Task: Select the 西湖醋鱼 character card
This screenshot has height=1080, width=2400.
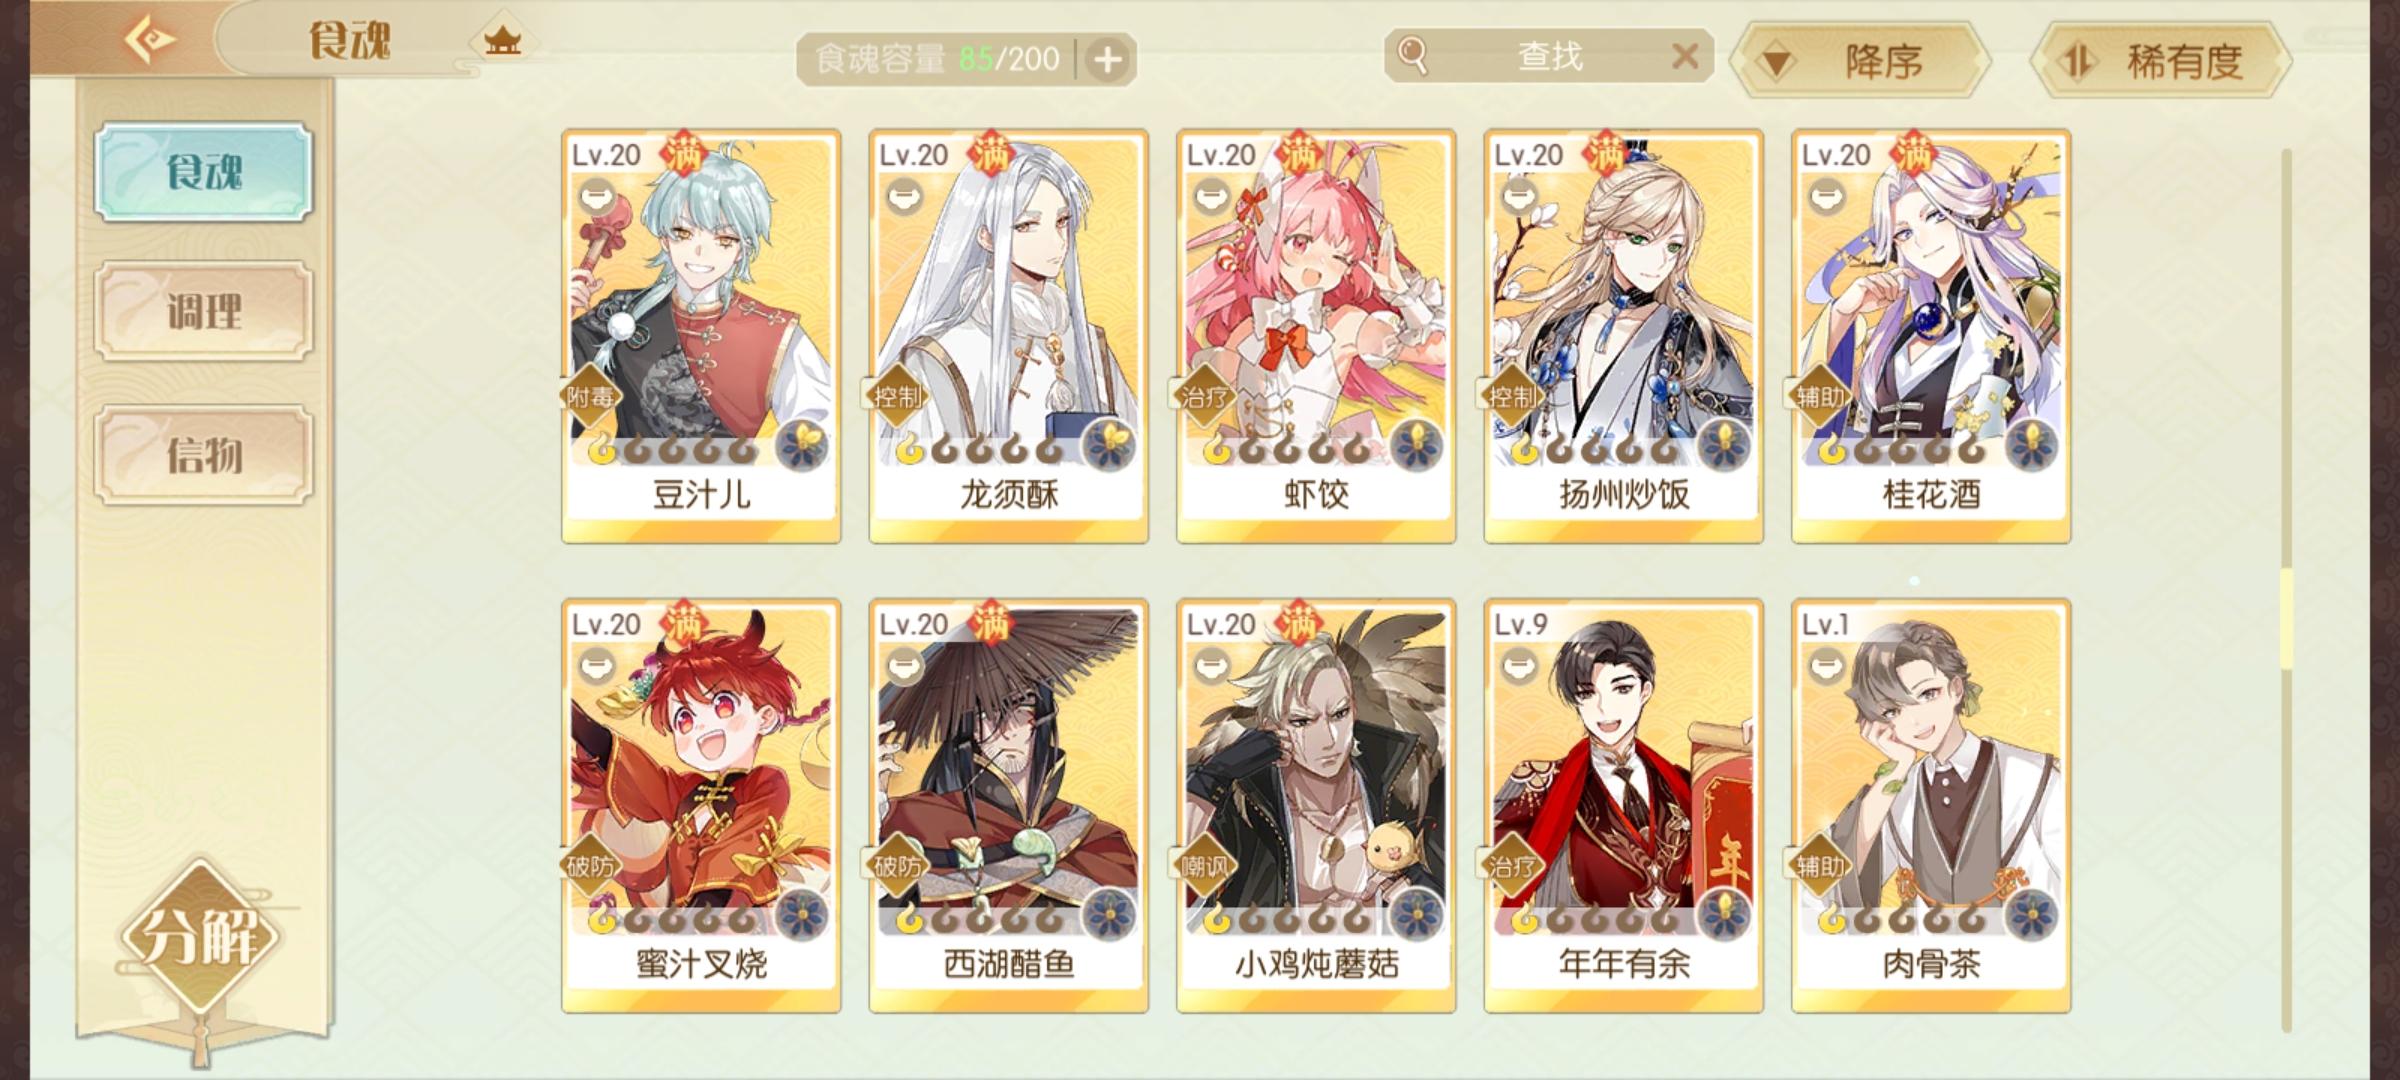Action: coord(1009,806)
